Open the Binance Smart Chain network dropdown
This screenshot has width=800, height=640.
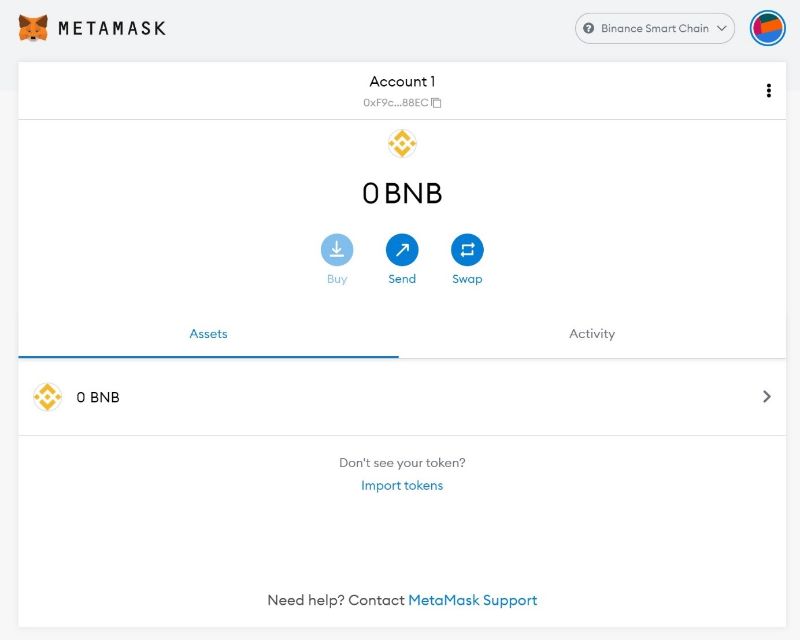pos(655,28)
